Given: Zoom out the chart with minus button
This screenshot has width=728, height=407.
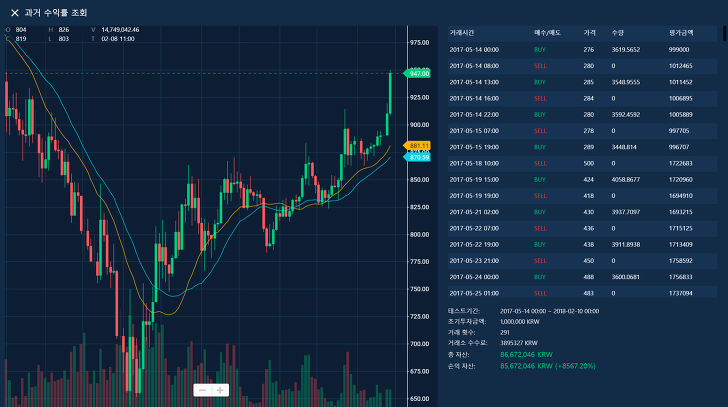Looking at the screenshot, I should pos(202,390).
